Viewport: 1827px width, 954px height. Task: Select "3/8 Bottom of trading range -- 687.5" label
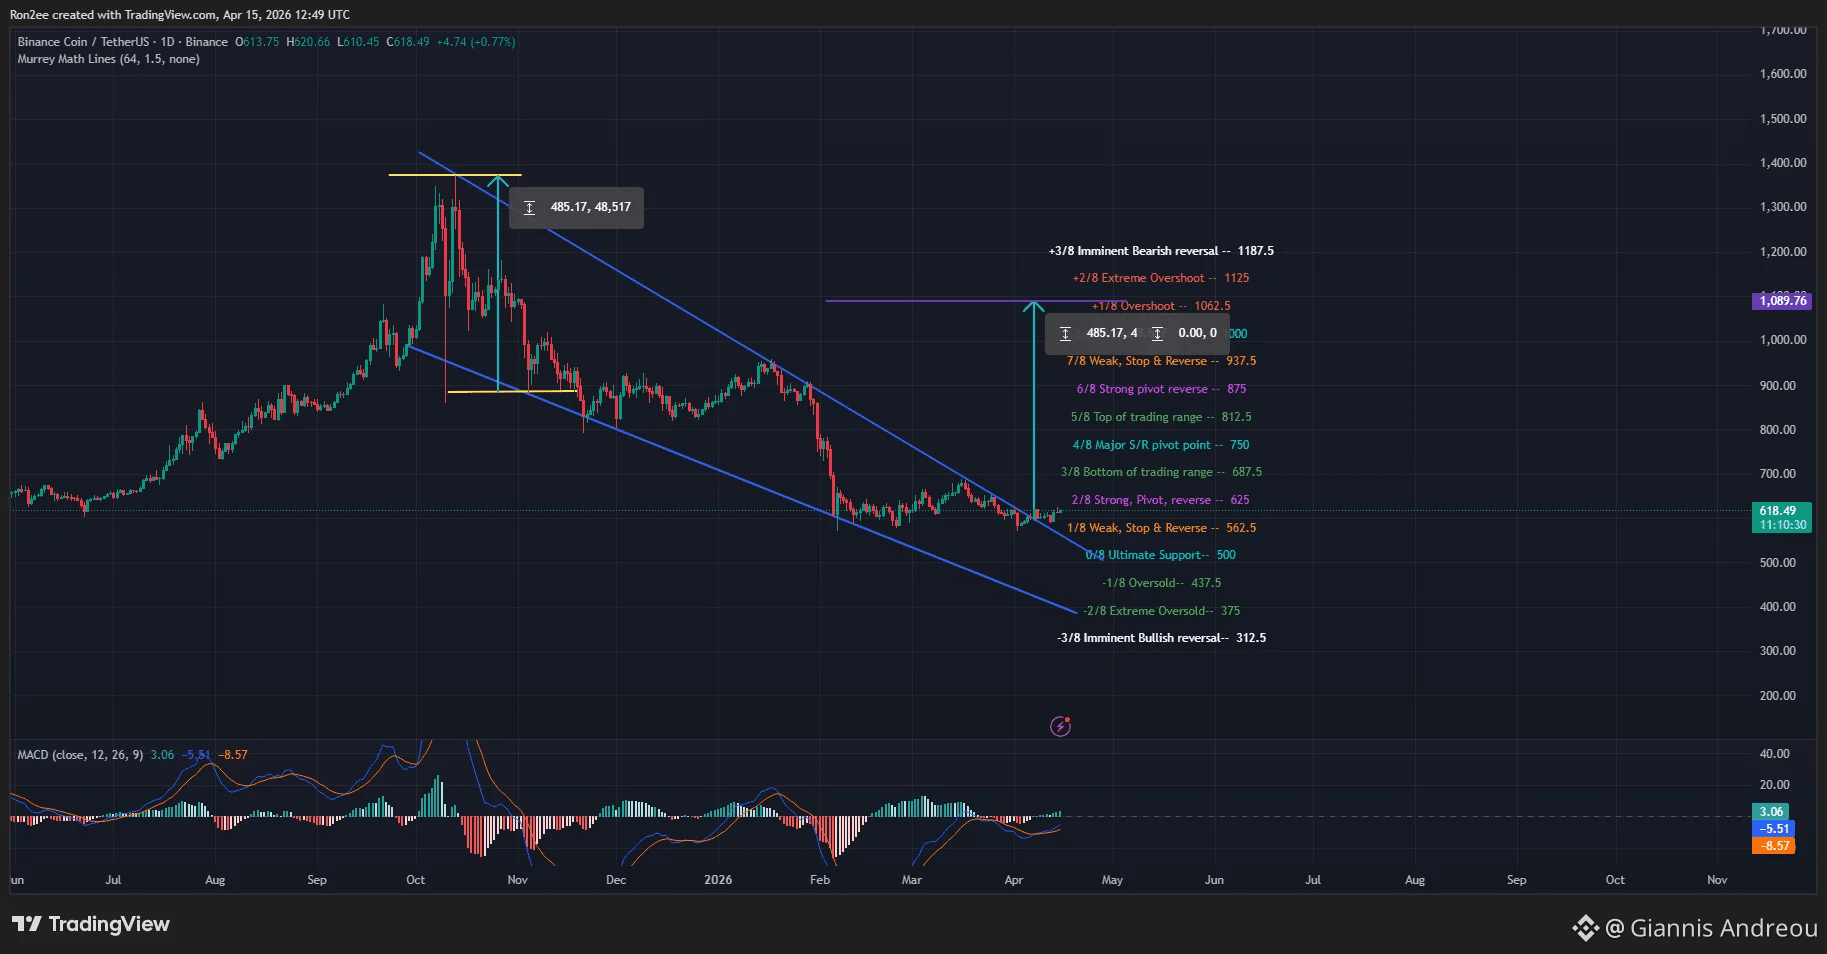click(x=1161, y=472)
